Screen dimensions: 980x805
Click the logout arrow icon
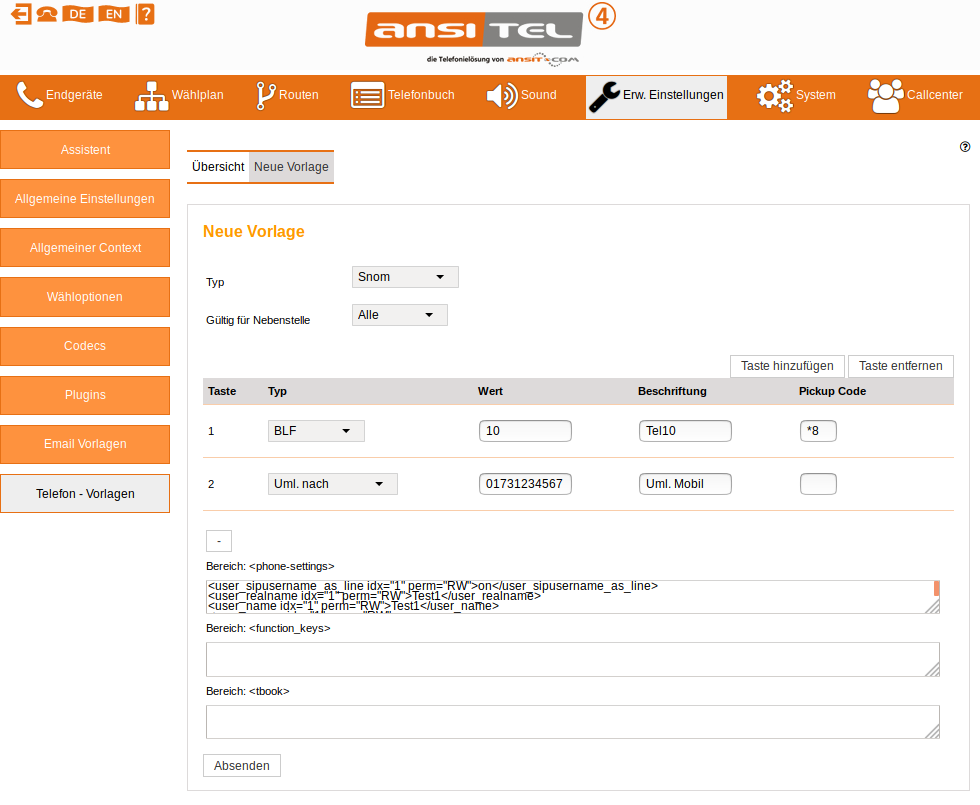tap(20, 14)
